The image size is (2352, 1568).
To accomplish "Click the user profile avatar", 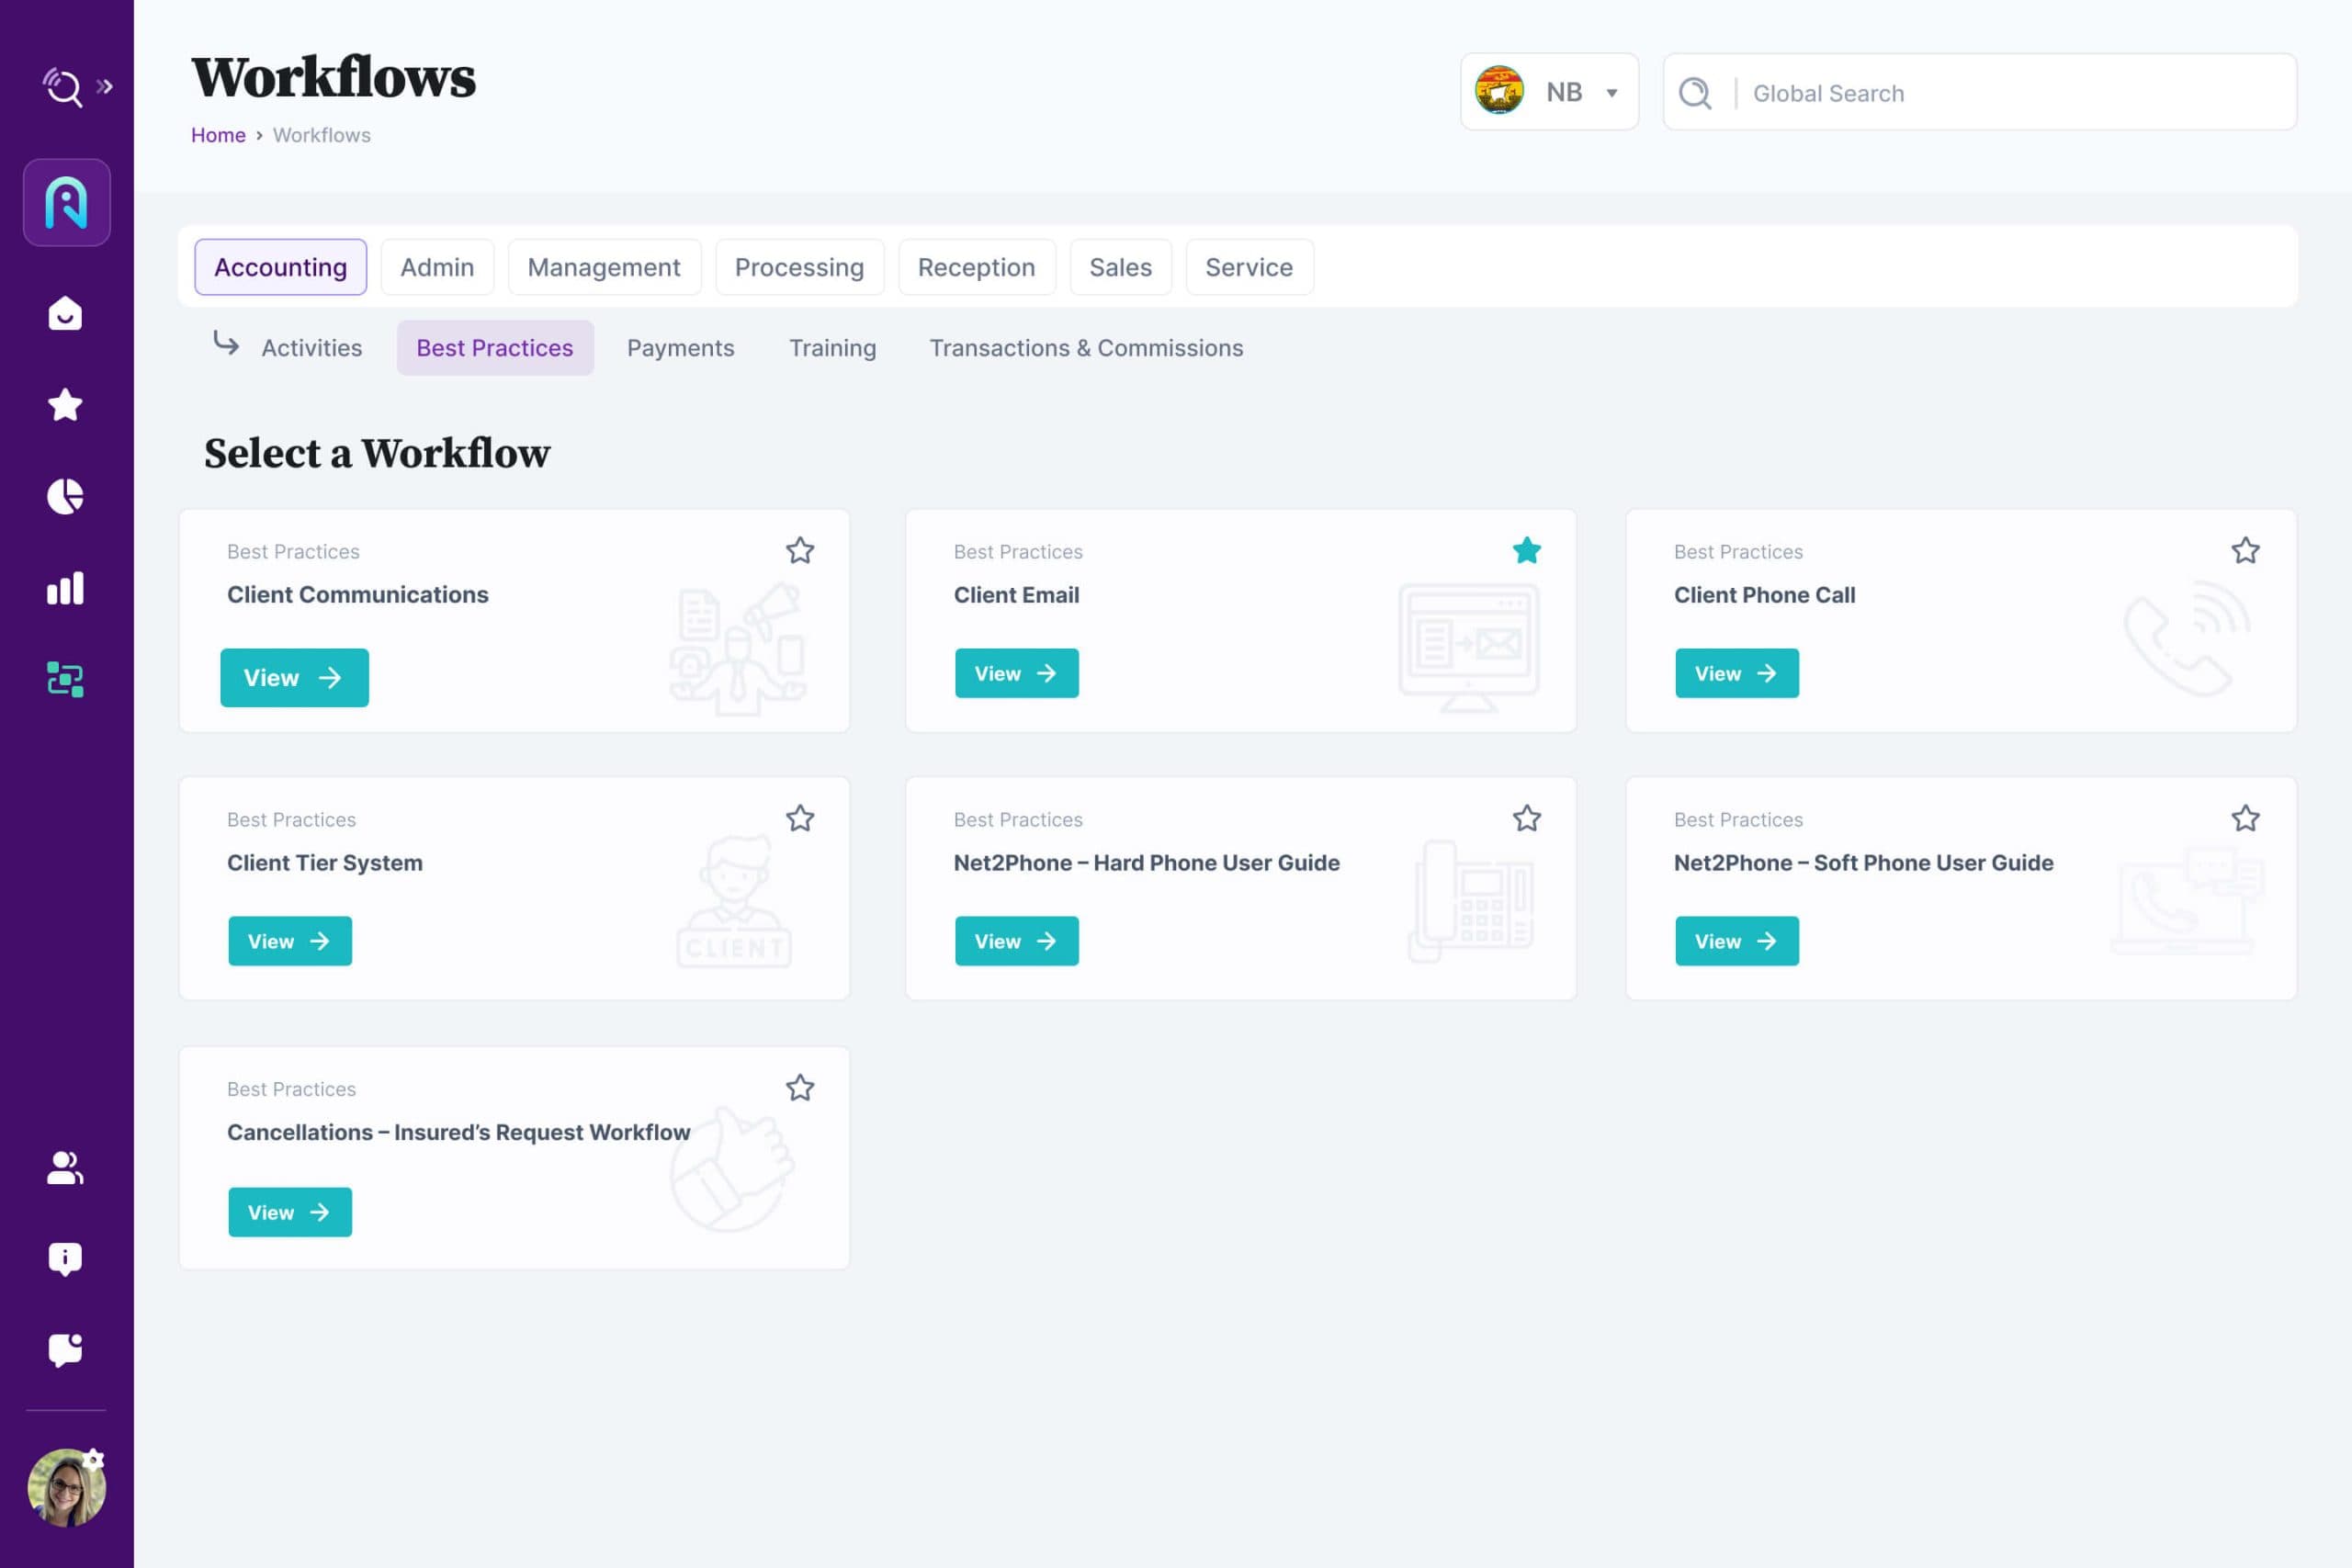I will [x=66, y=1487].
